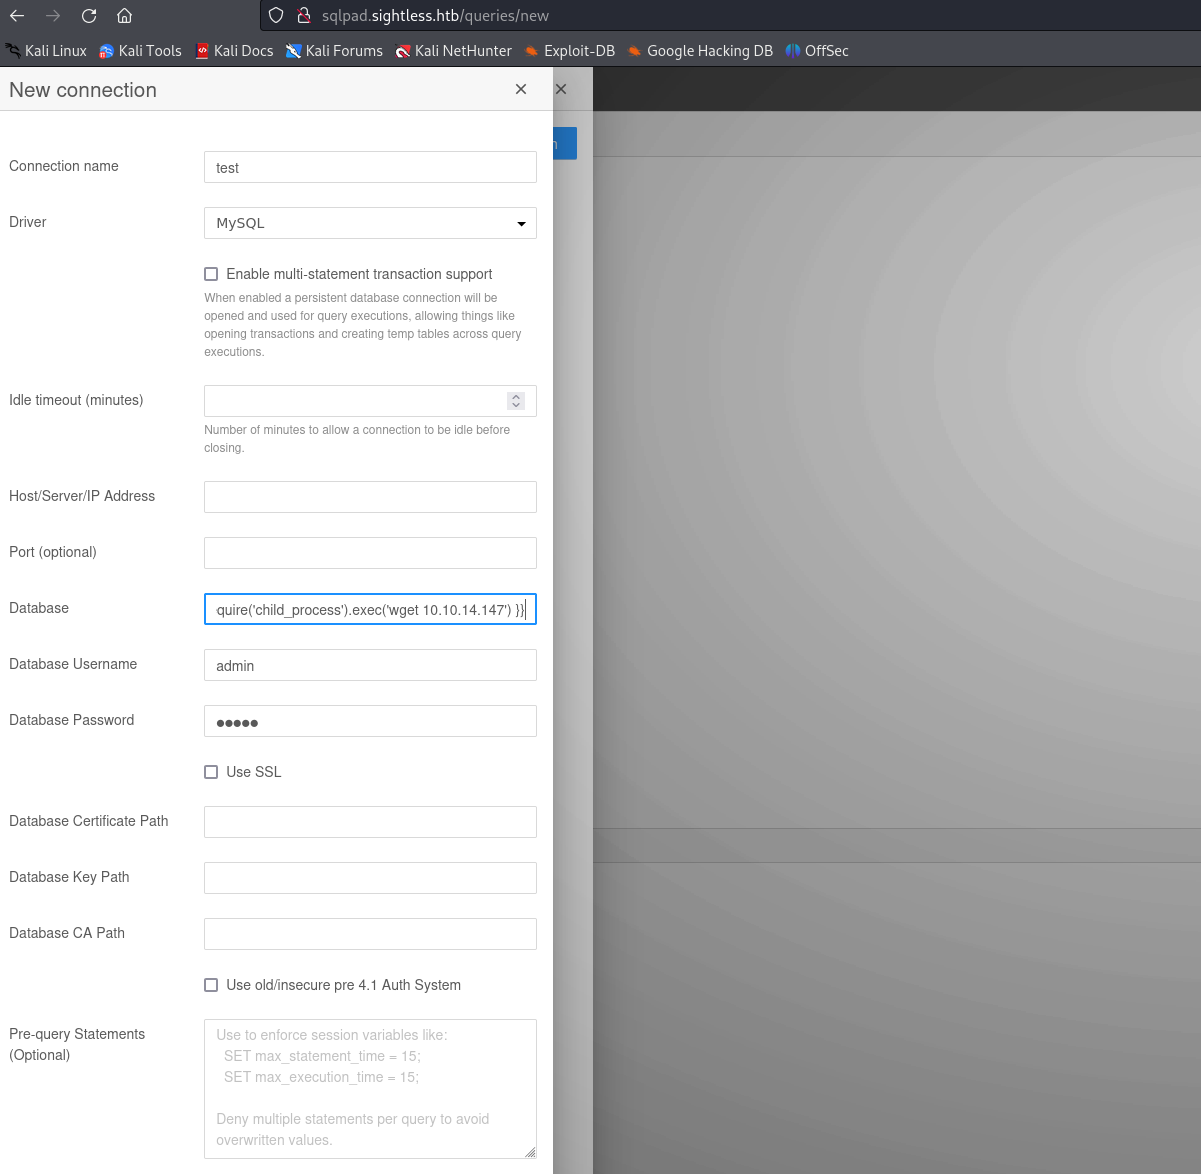Open the Exploit-DB bookmark

[569, 51]
